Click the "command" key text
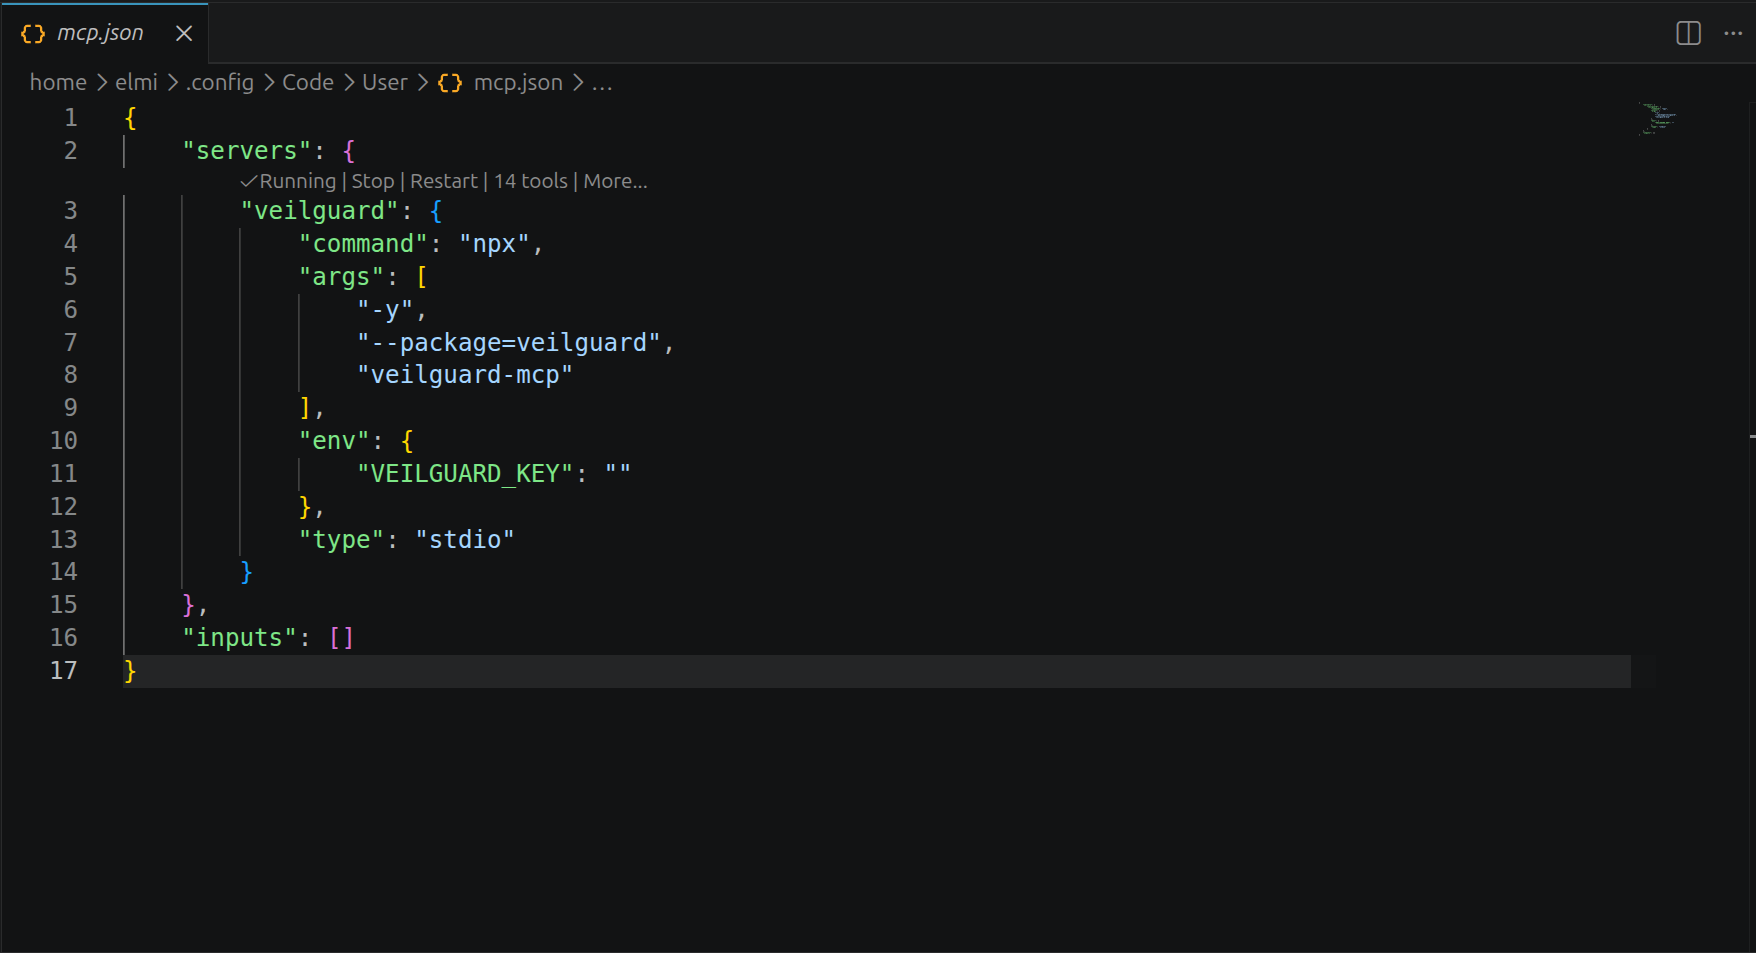 coord(363,244)
